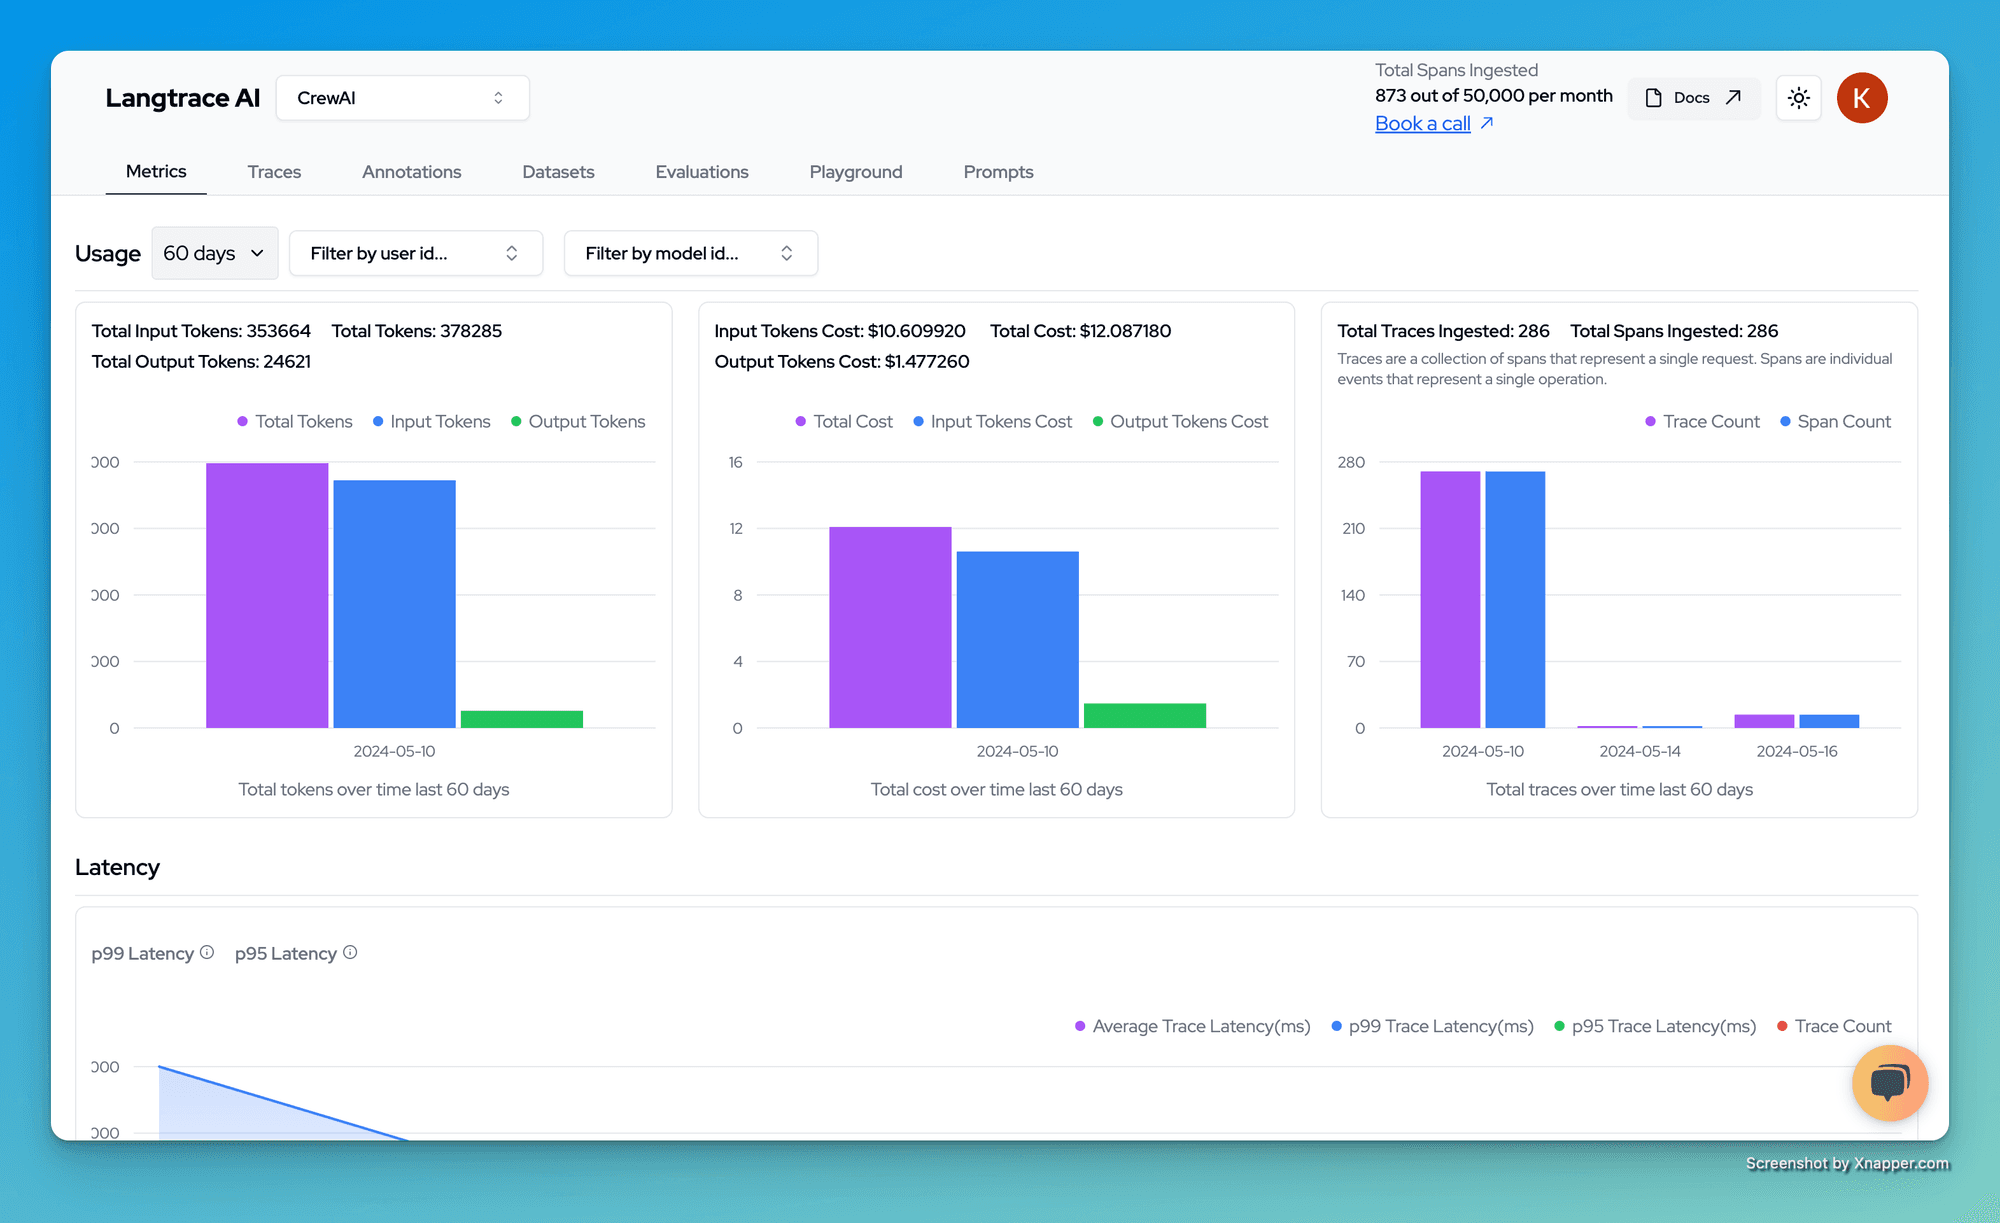Click Input Tokens Cost: $10.609920 text
Image resolution: width=2000 pixels, height=1223 pixels.
(x=840, y=331)
